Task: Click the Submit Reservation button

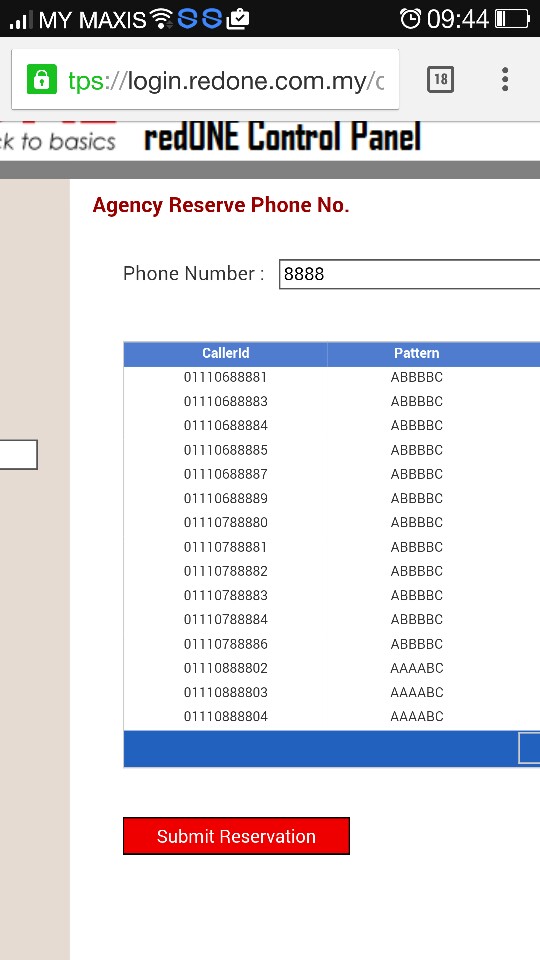Action: tap(236, 836)
